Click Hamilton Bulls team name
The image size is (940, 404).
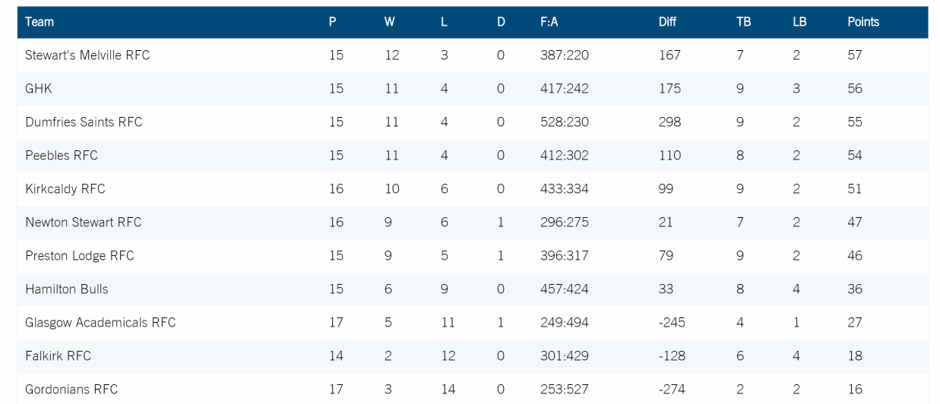[x=67, y=289]
